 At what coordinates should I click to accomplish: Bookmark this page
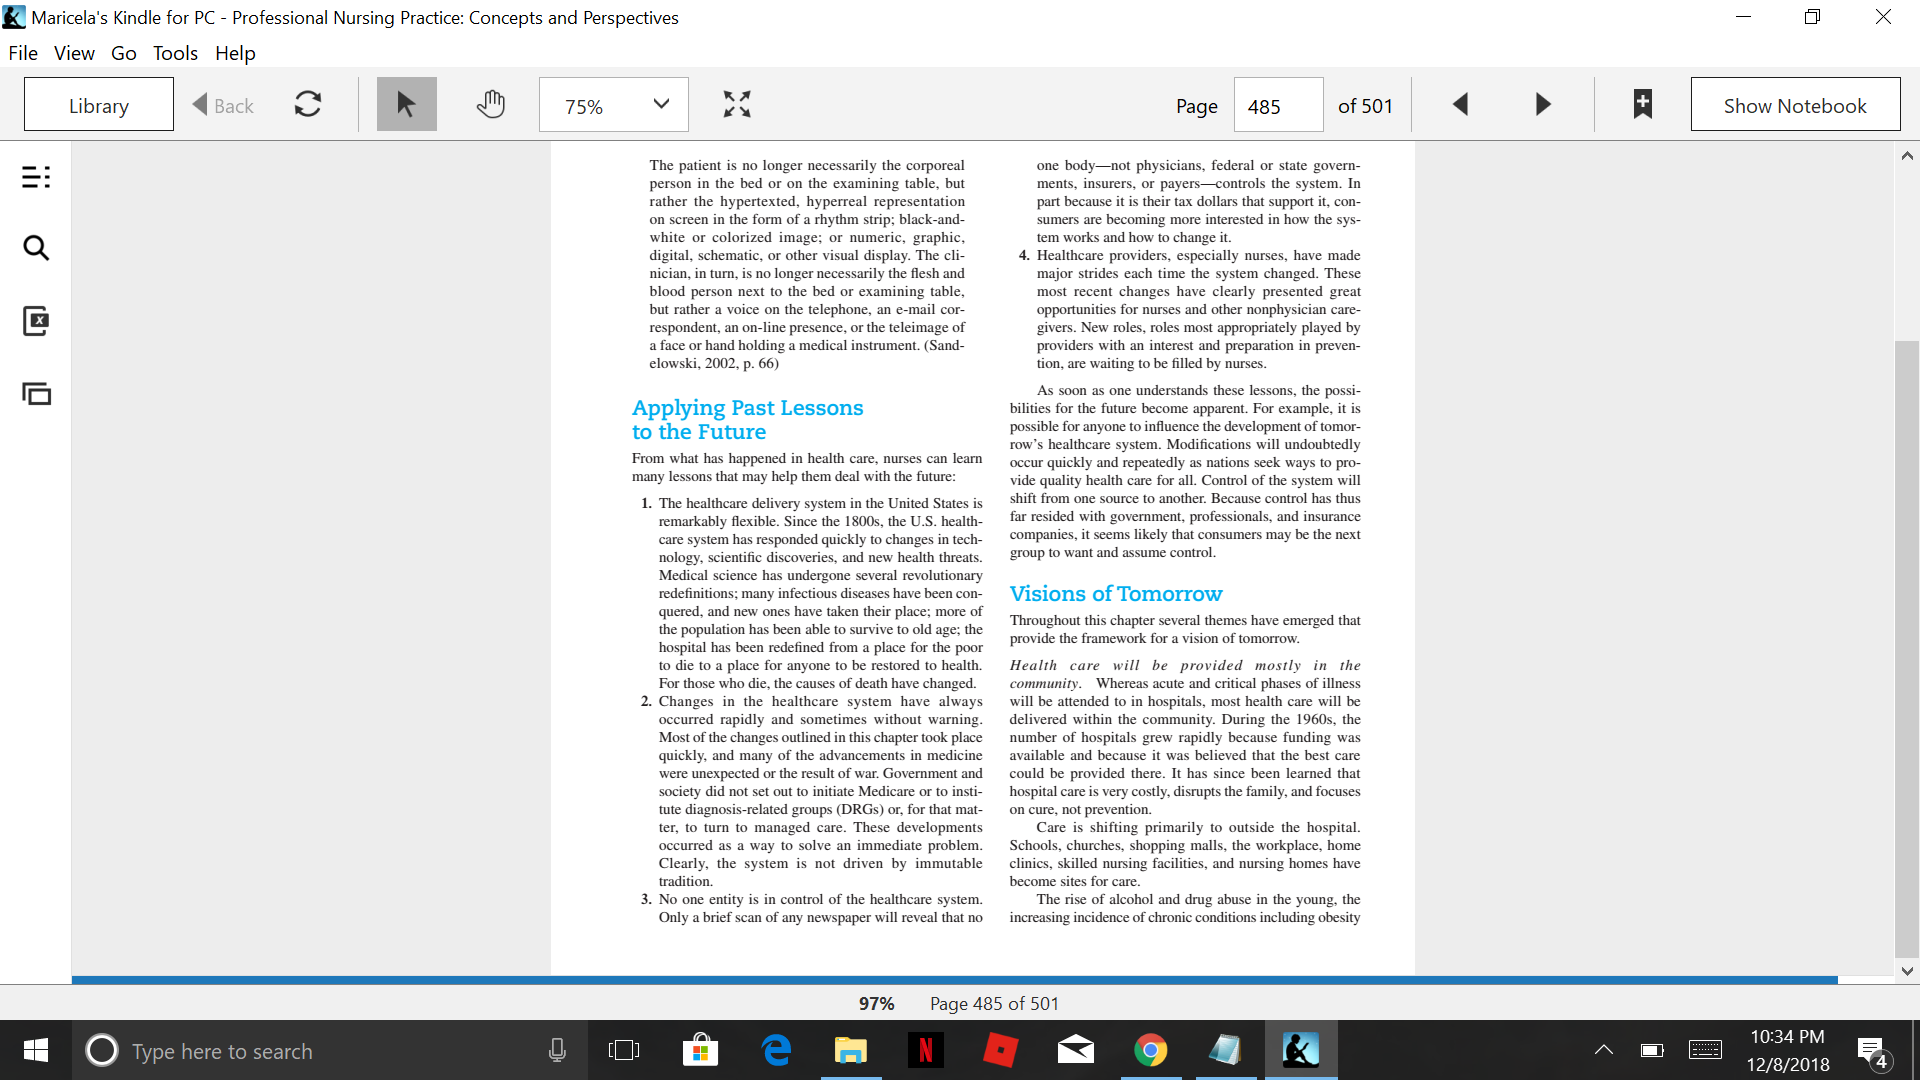(1642, 104)
